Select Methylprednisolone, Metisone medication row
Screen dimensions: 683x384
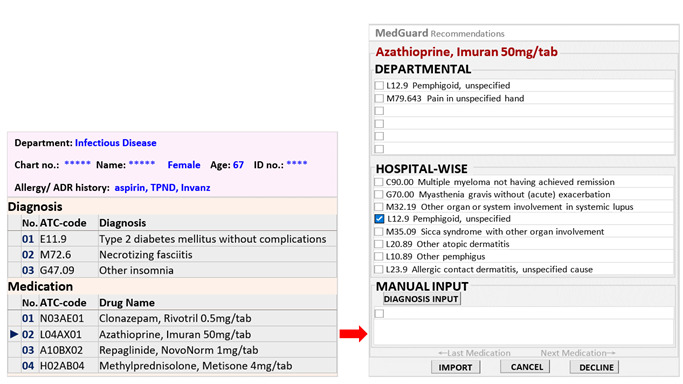pyautogui.click(x=172, y=366)
